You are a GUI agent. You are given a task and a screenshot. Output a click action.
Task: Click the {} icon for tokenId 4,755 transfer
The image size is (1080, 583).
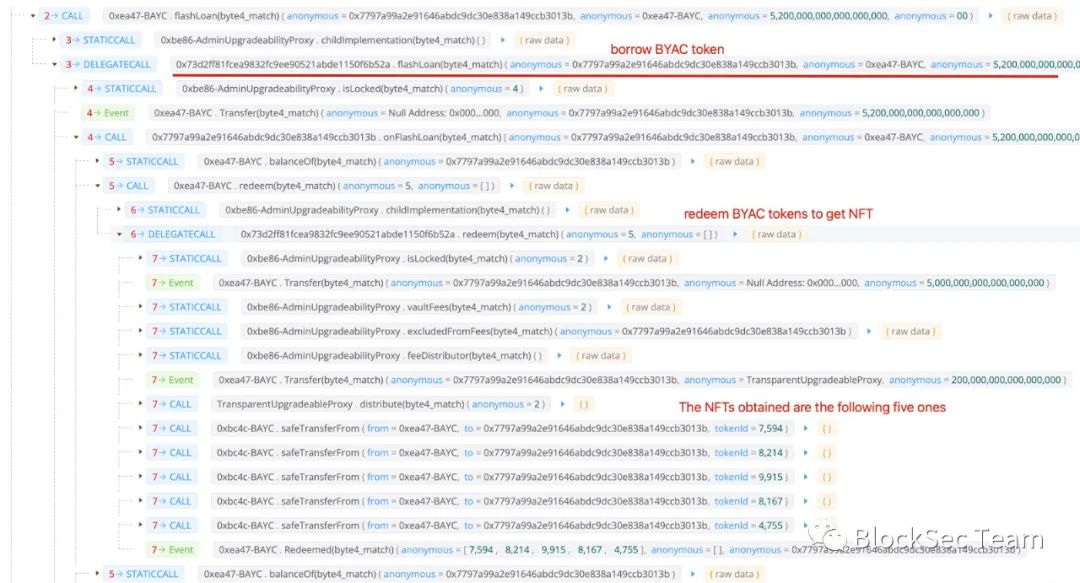[x=827, y=525]
